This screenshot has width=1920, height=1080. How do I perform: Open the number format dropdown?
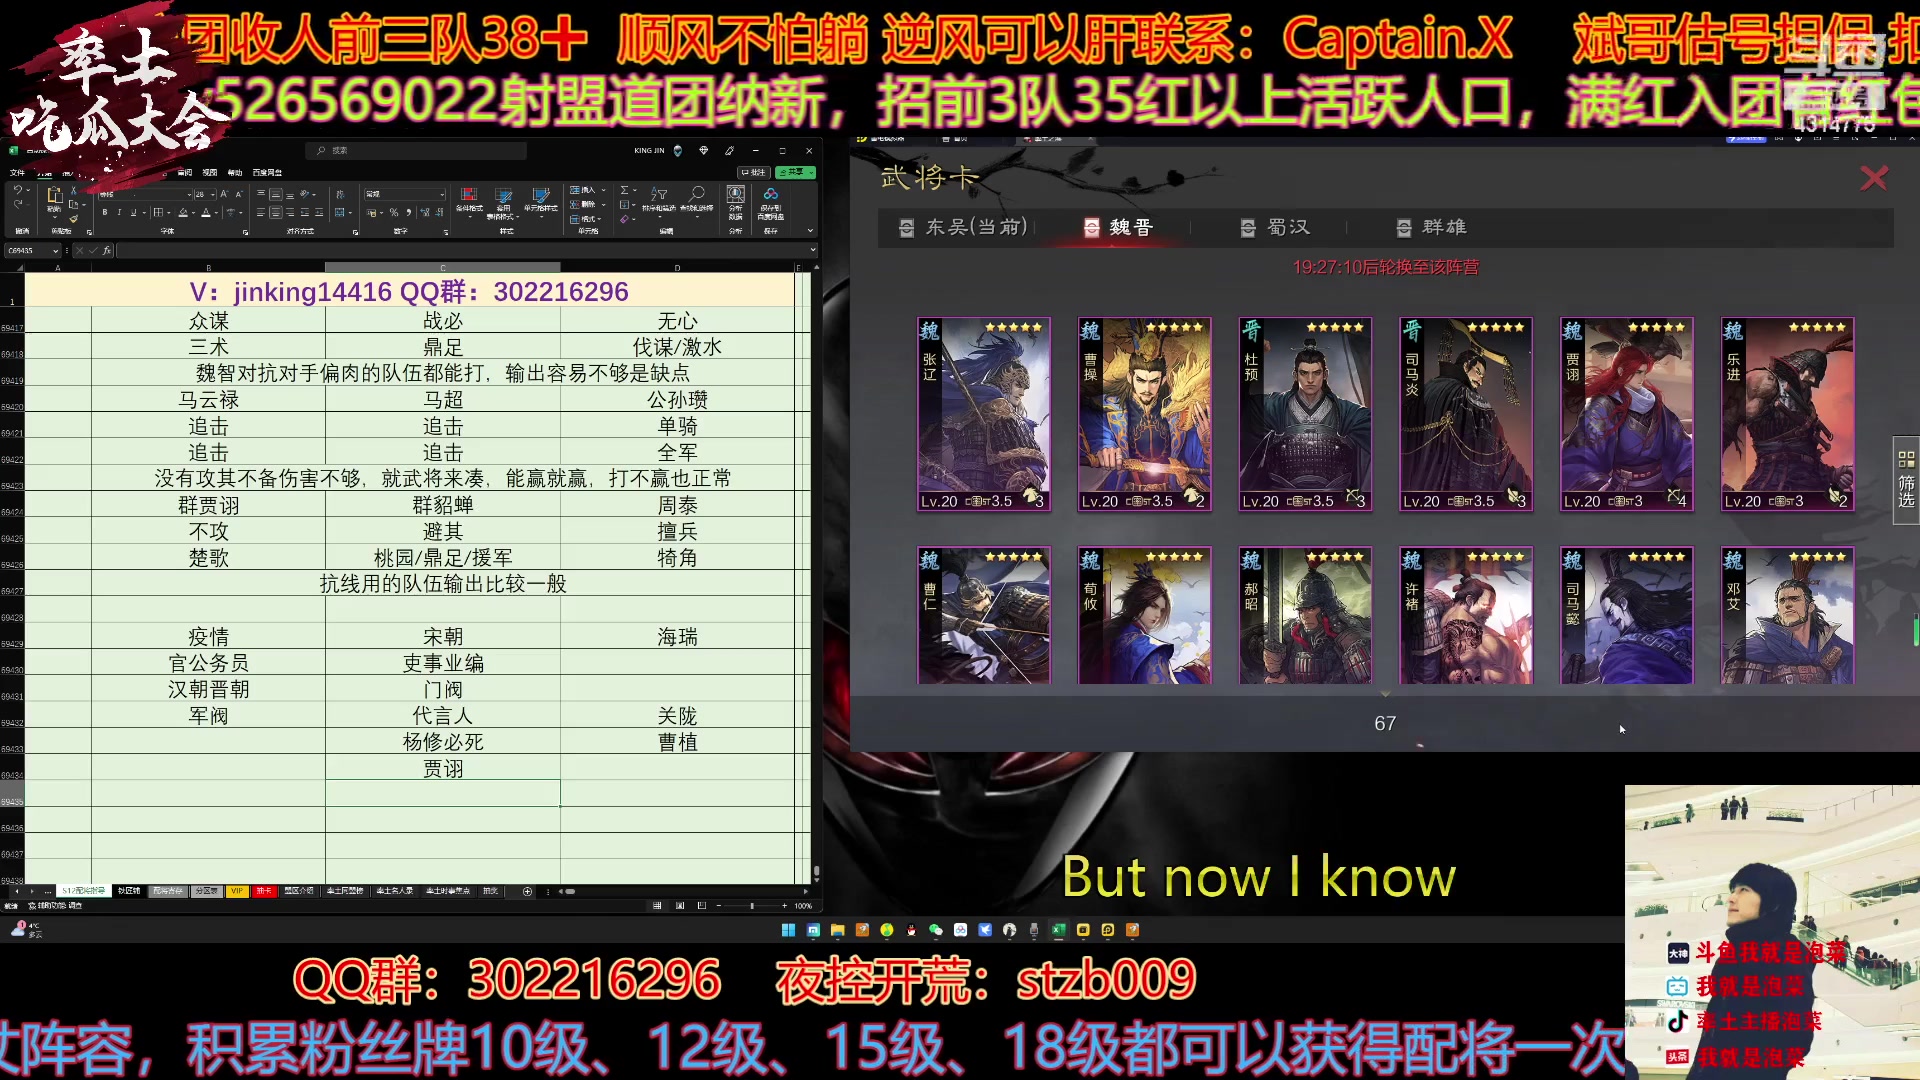(x=442, y=194)
